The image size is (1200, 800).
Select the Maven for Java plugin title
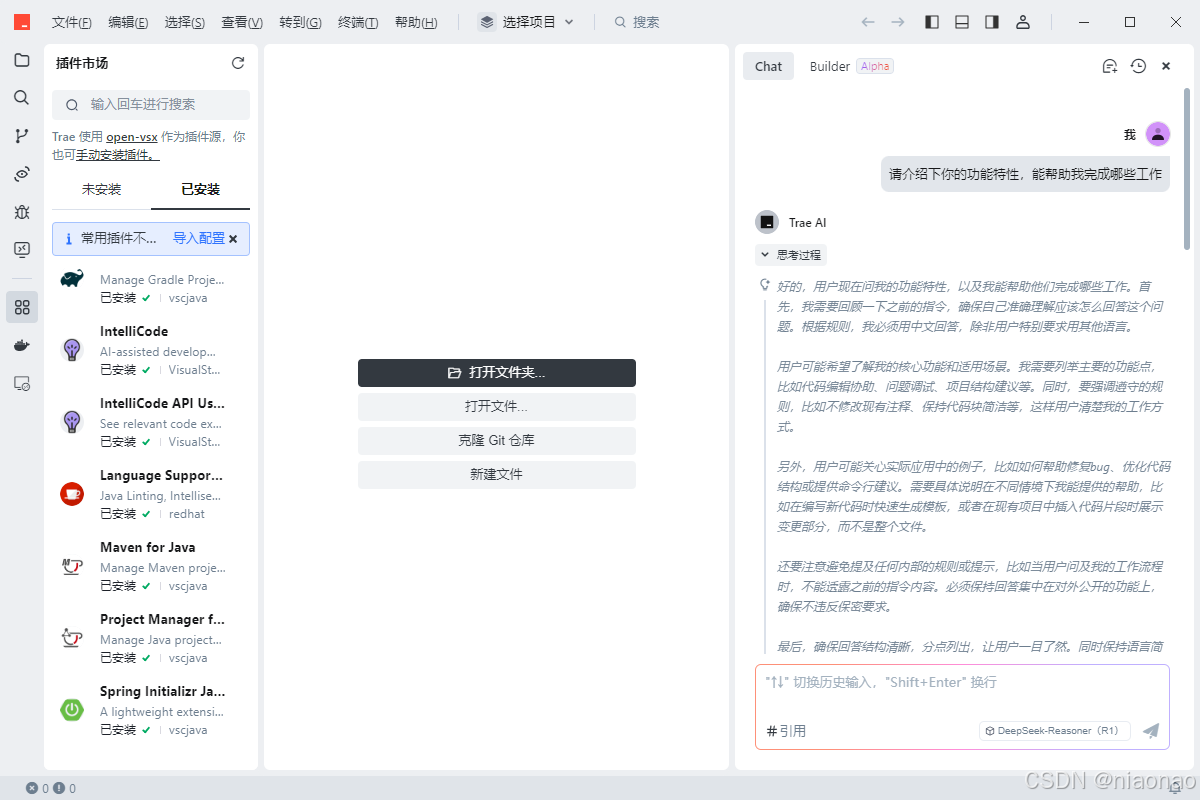(148, 547)
